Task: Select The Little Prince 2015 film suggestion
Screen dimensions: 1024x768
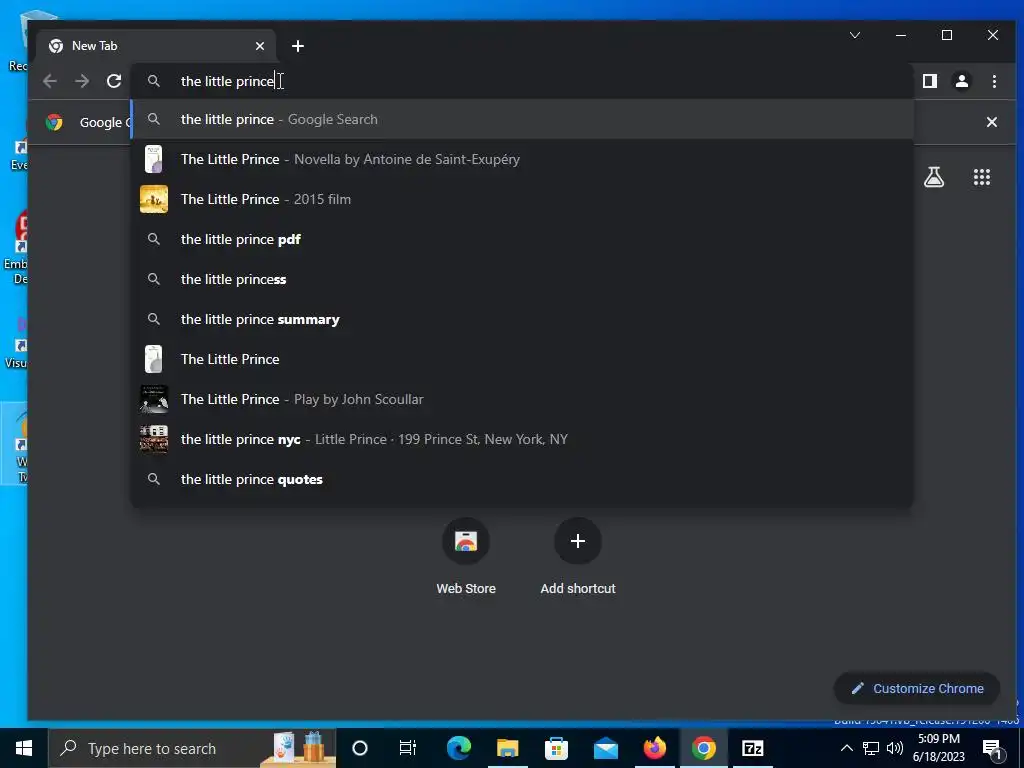Action: click(522, 199)
